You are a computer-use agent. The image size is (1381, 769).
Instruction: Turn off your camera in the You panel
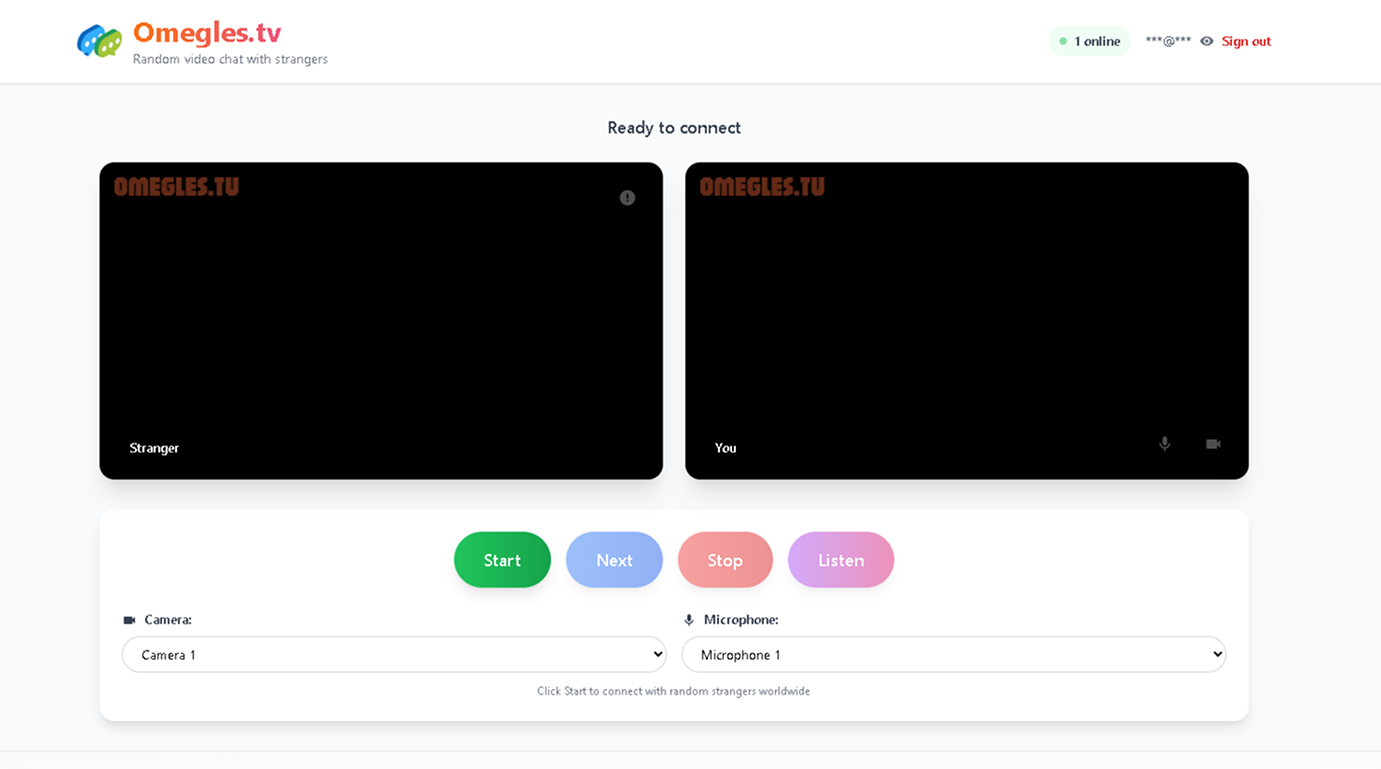pos(1213,444)
